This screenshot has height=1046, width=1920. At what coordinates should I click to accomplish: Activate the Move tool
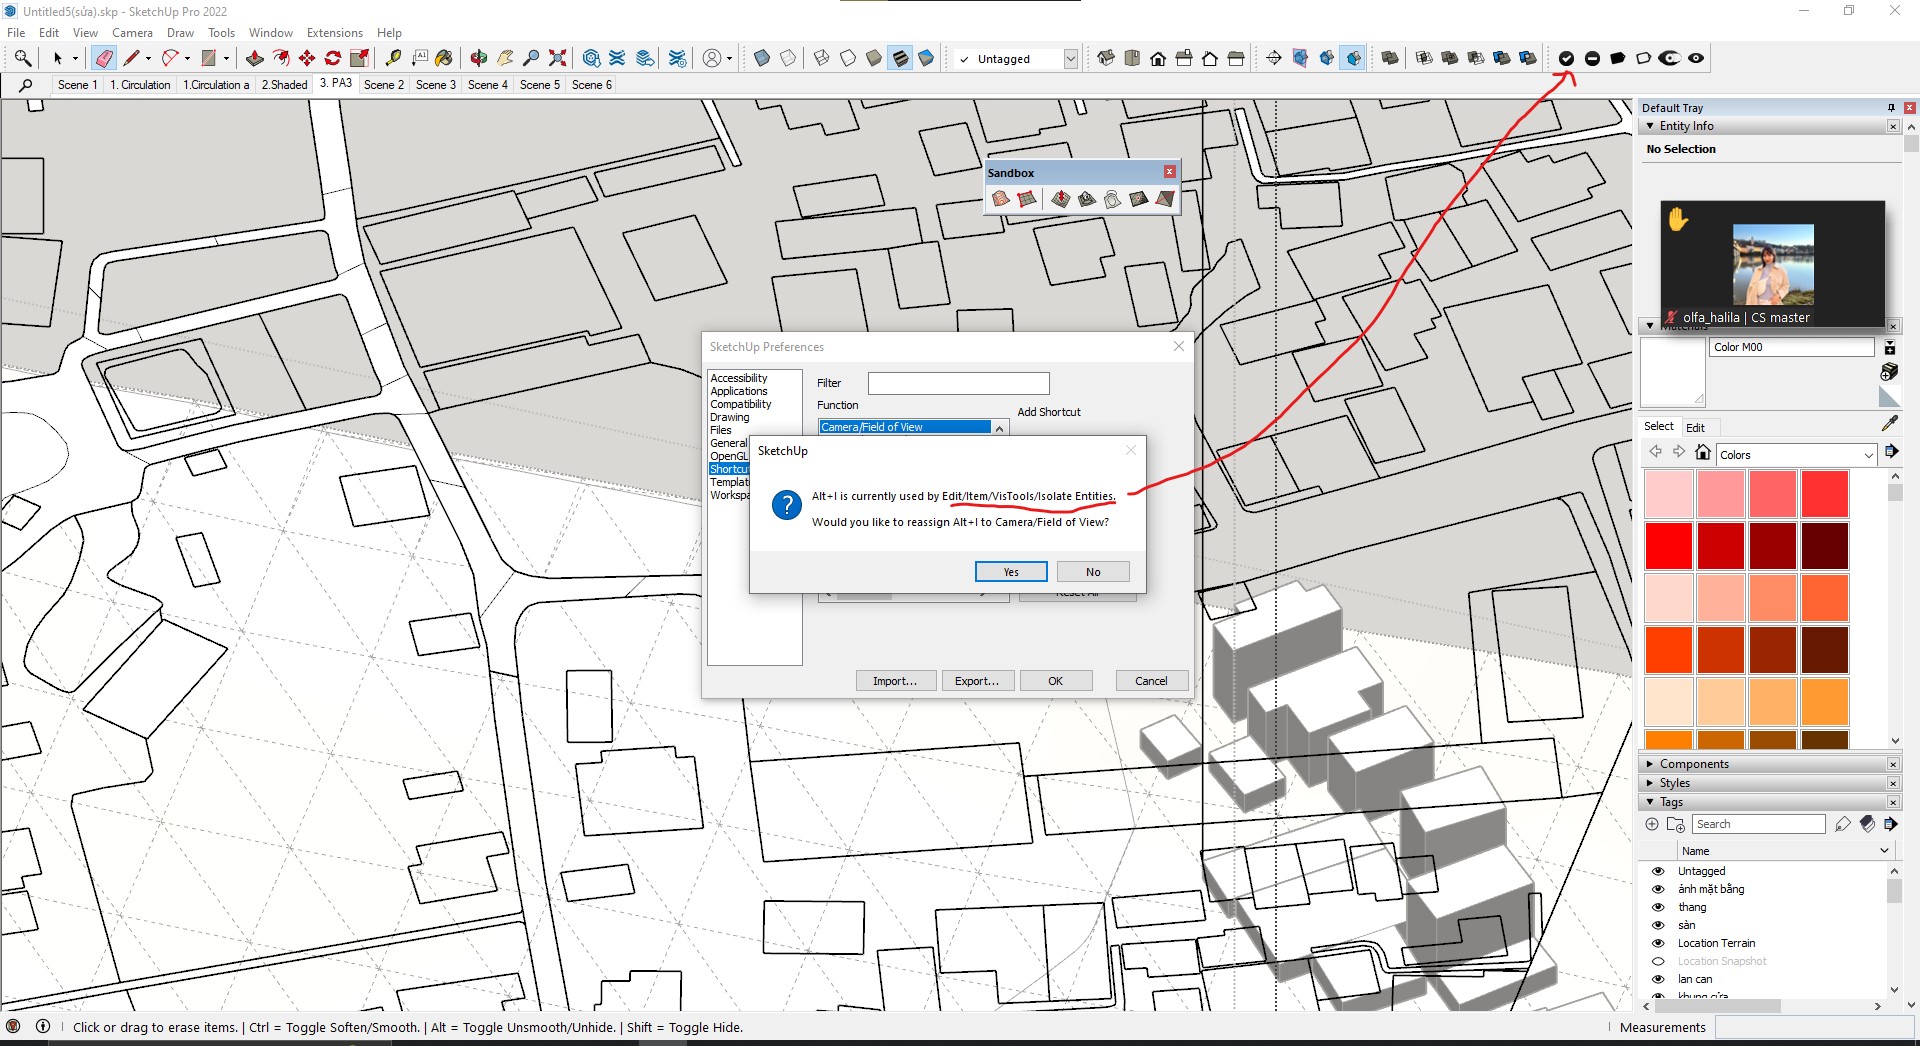(x=307, y=58)
